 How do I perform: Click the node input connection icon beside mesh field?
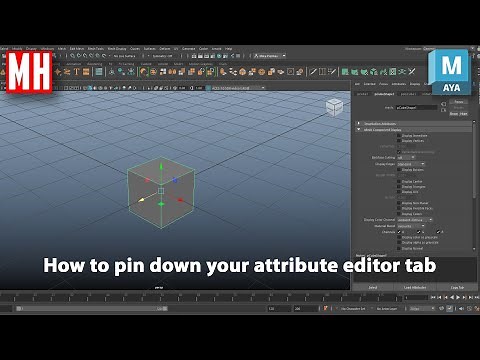tap(443, 104)
